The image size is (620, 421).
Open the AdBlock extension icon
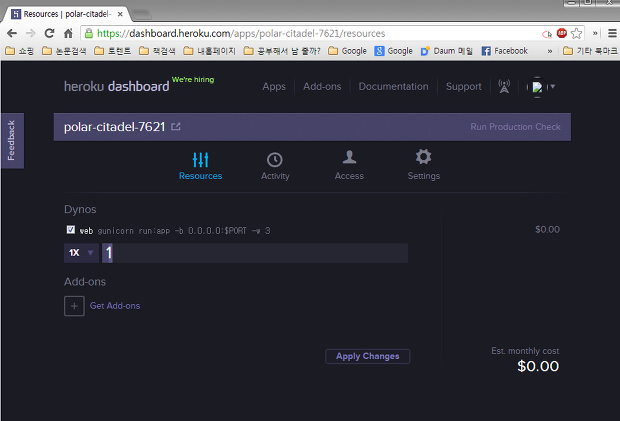pyautogui.click(x=561, y=33)
